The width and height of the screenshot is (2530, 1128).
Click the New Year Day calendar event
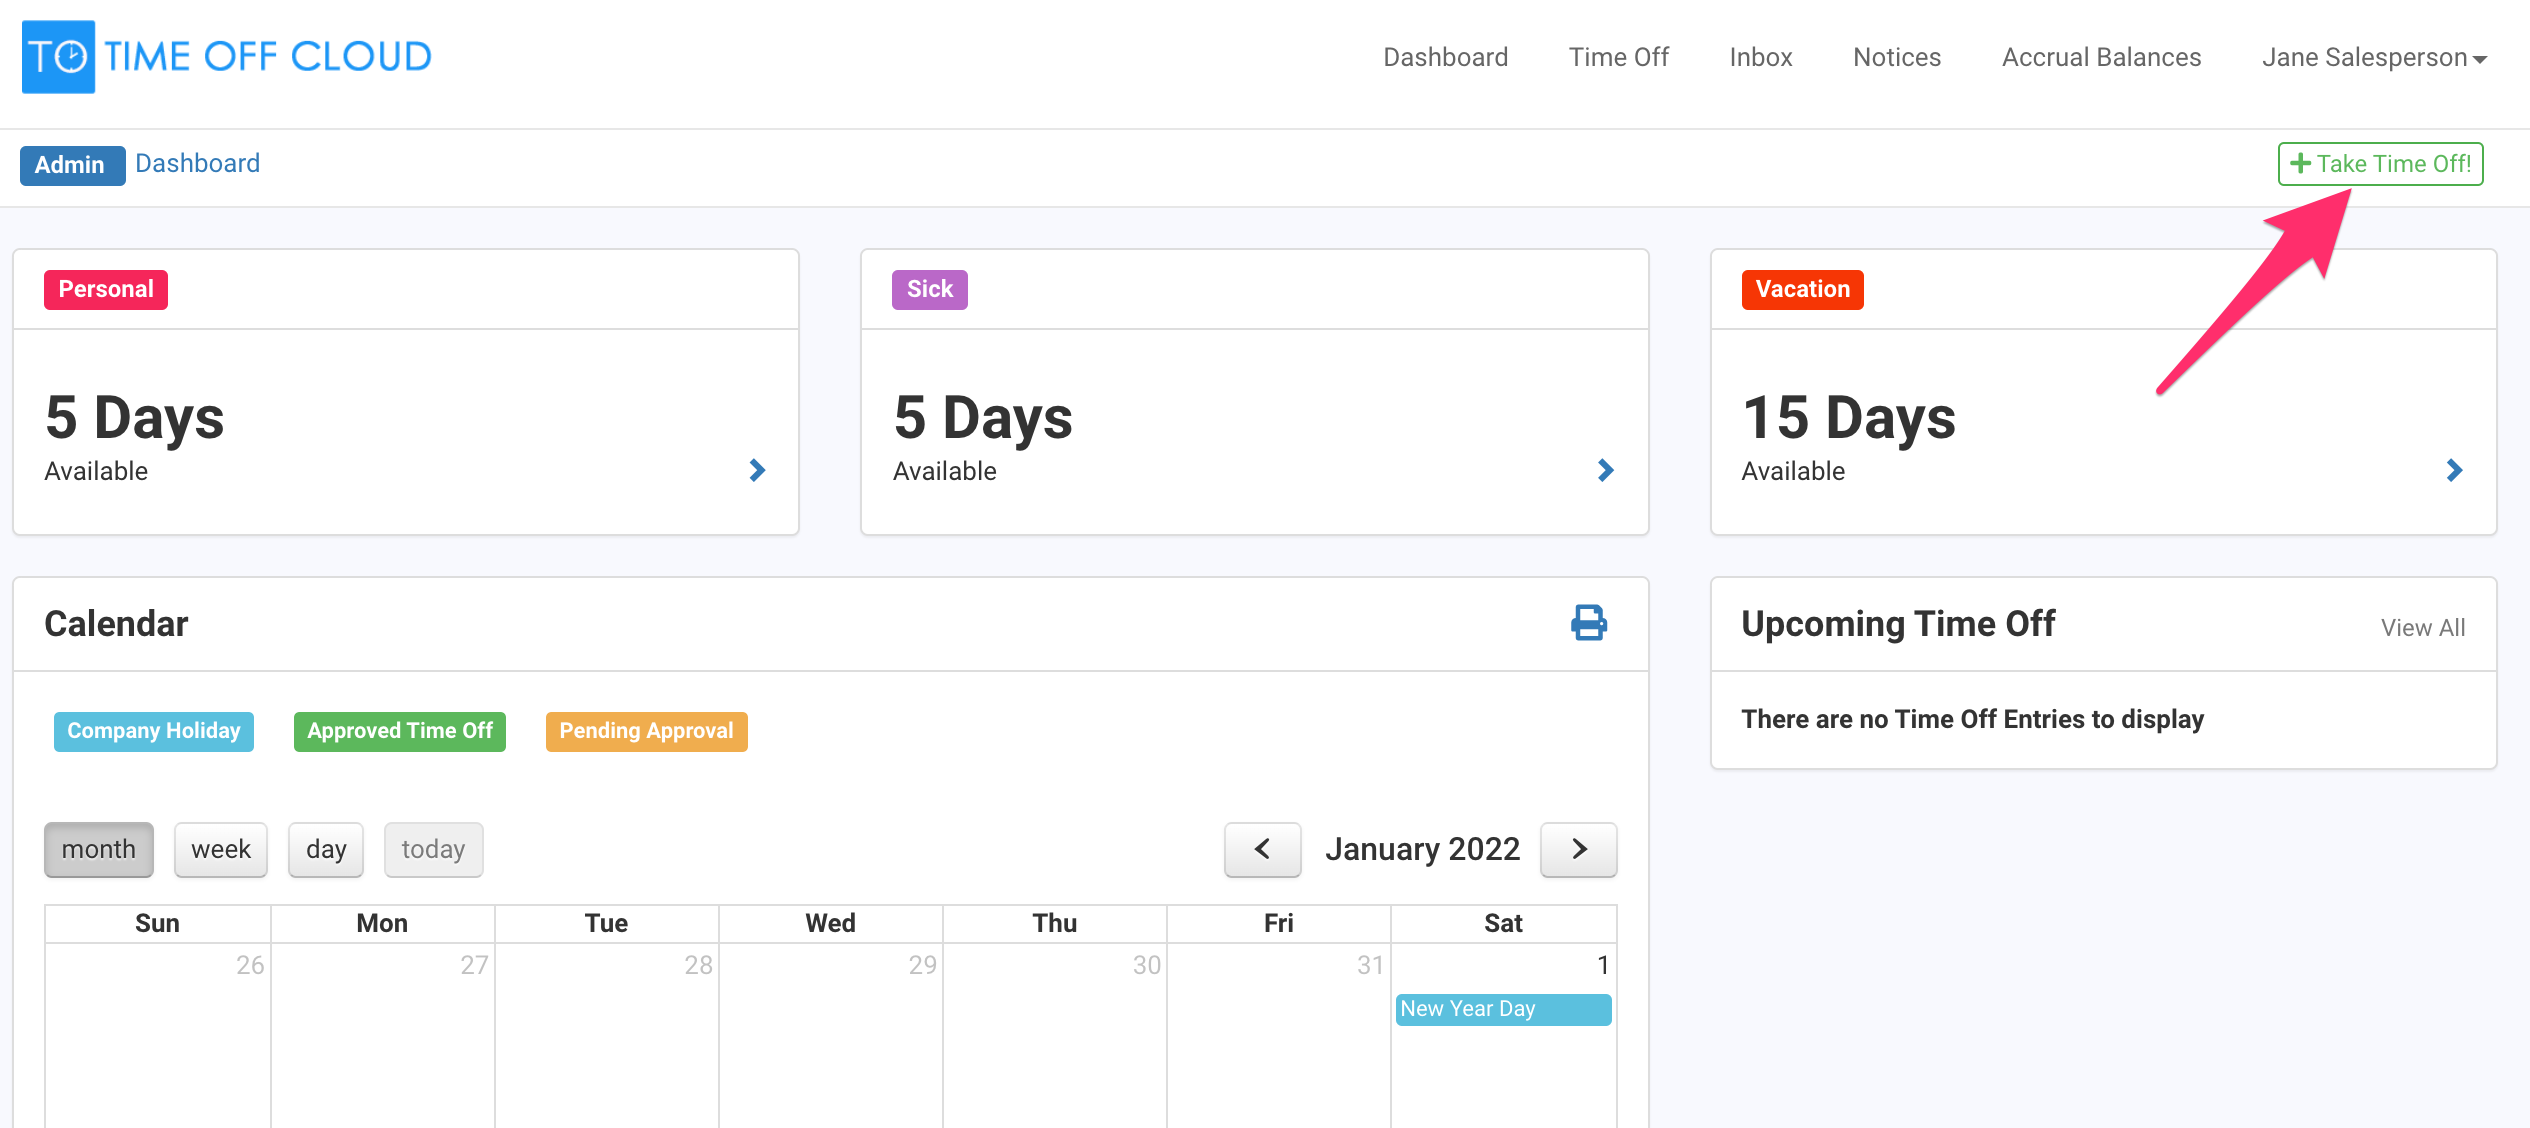click(x=1502, y=1008)
